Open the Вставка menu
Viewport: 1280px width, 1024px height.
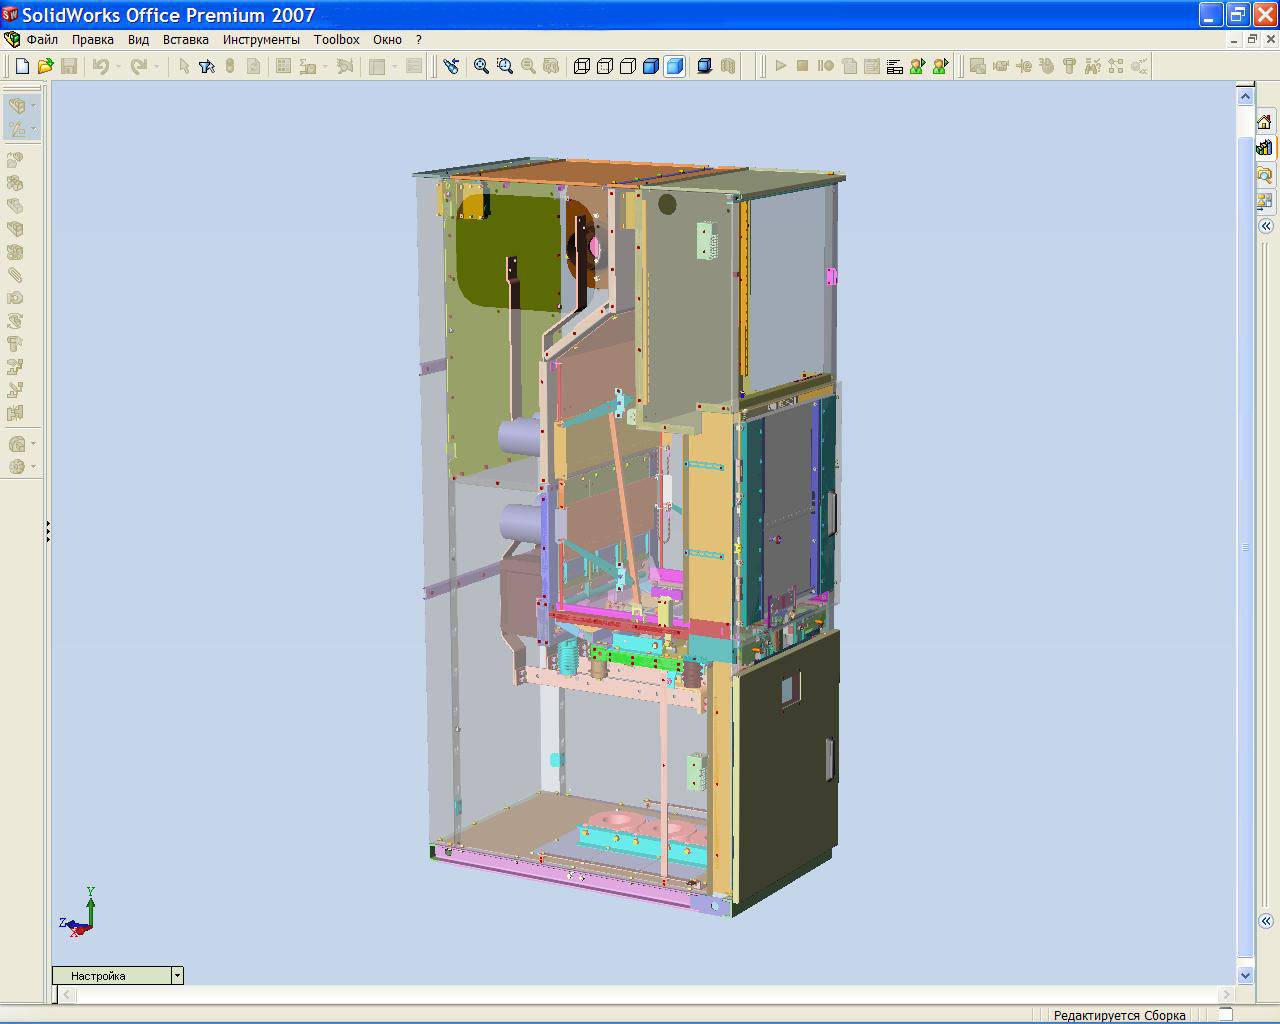tap(186, 40)
